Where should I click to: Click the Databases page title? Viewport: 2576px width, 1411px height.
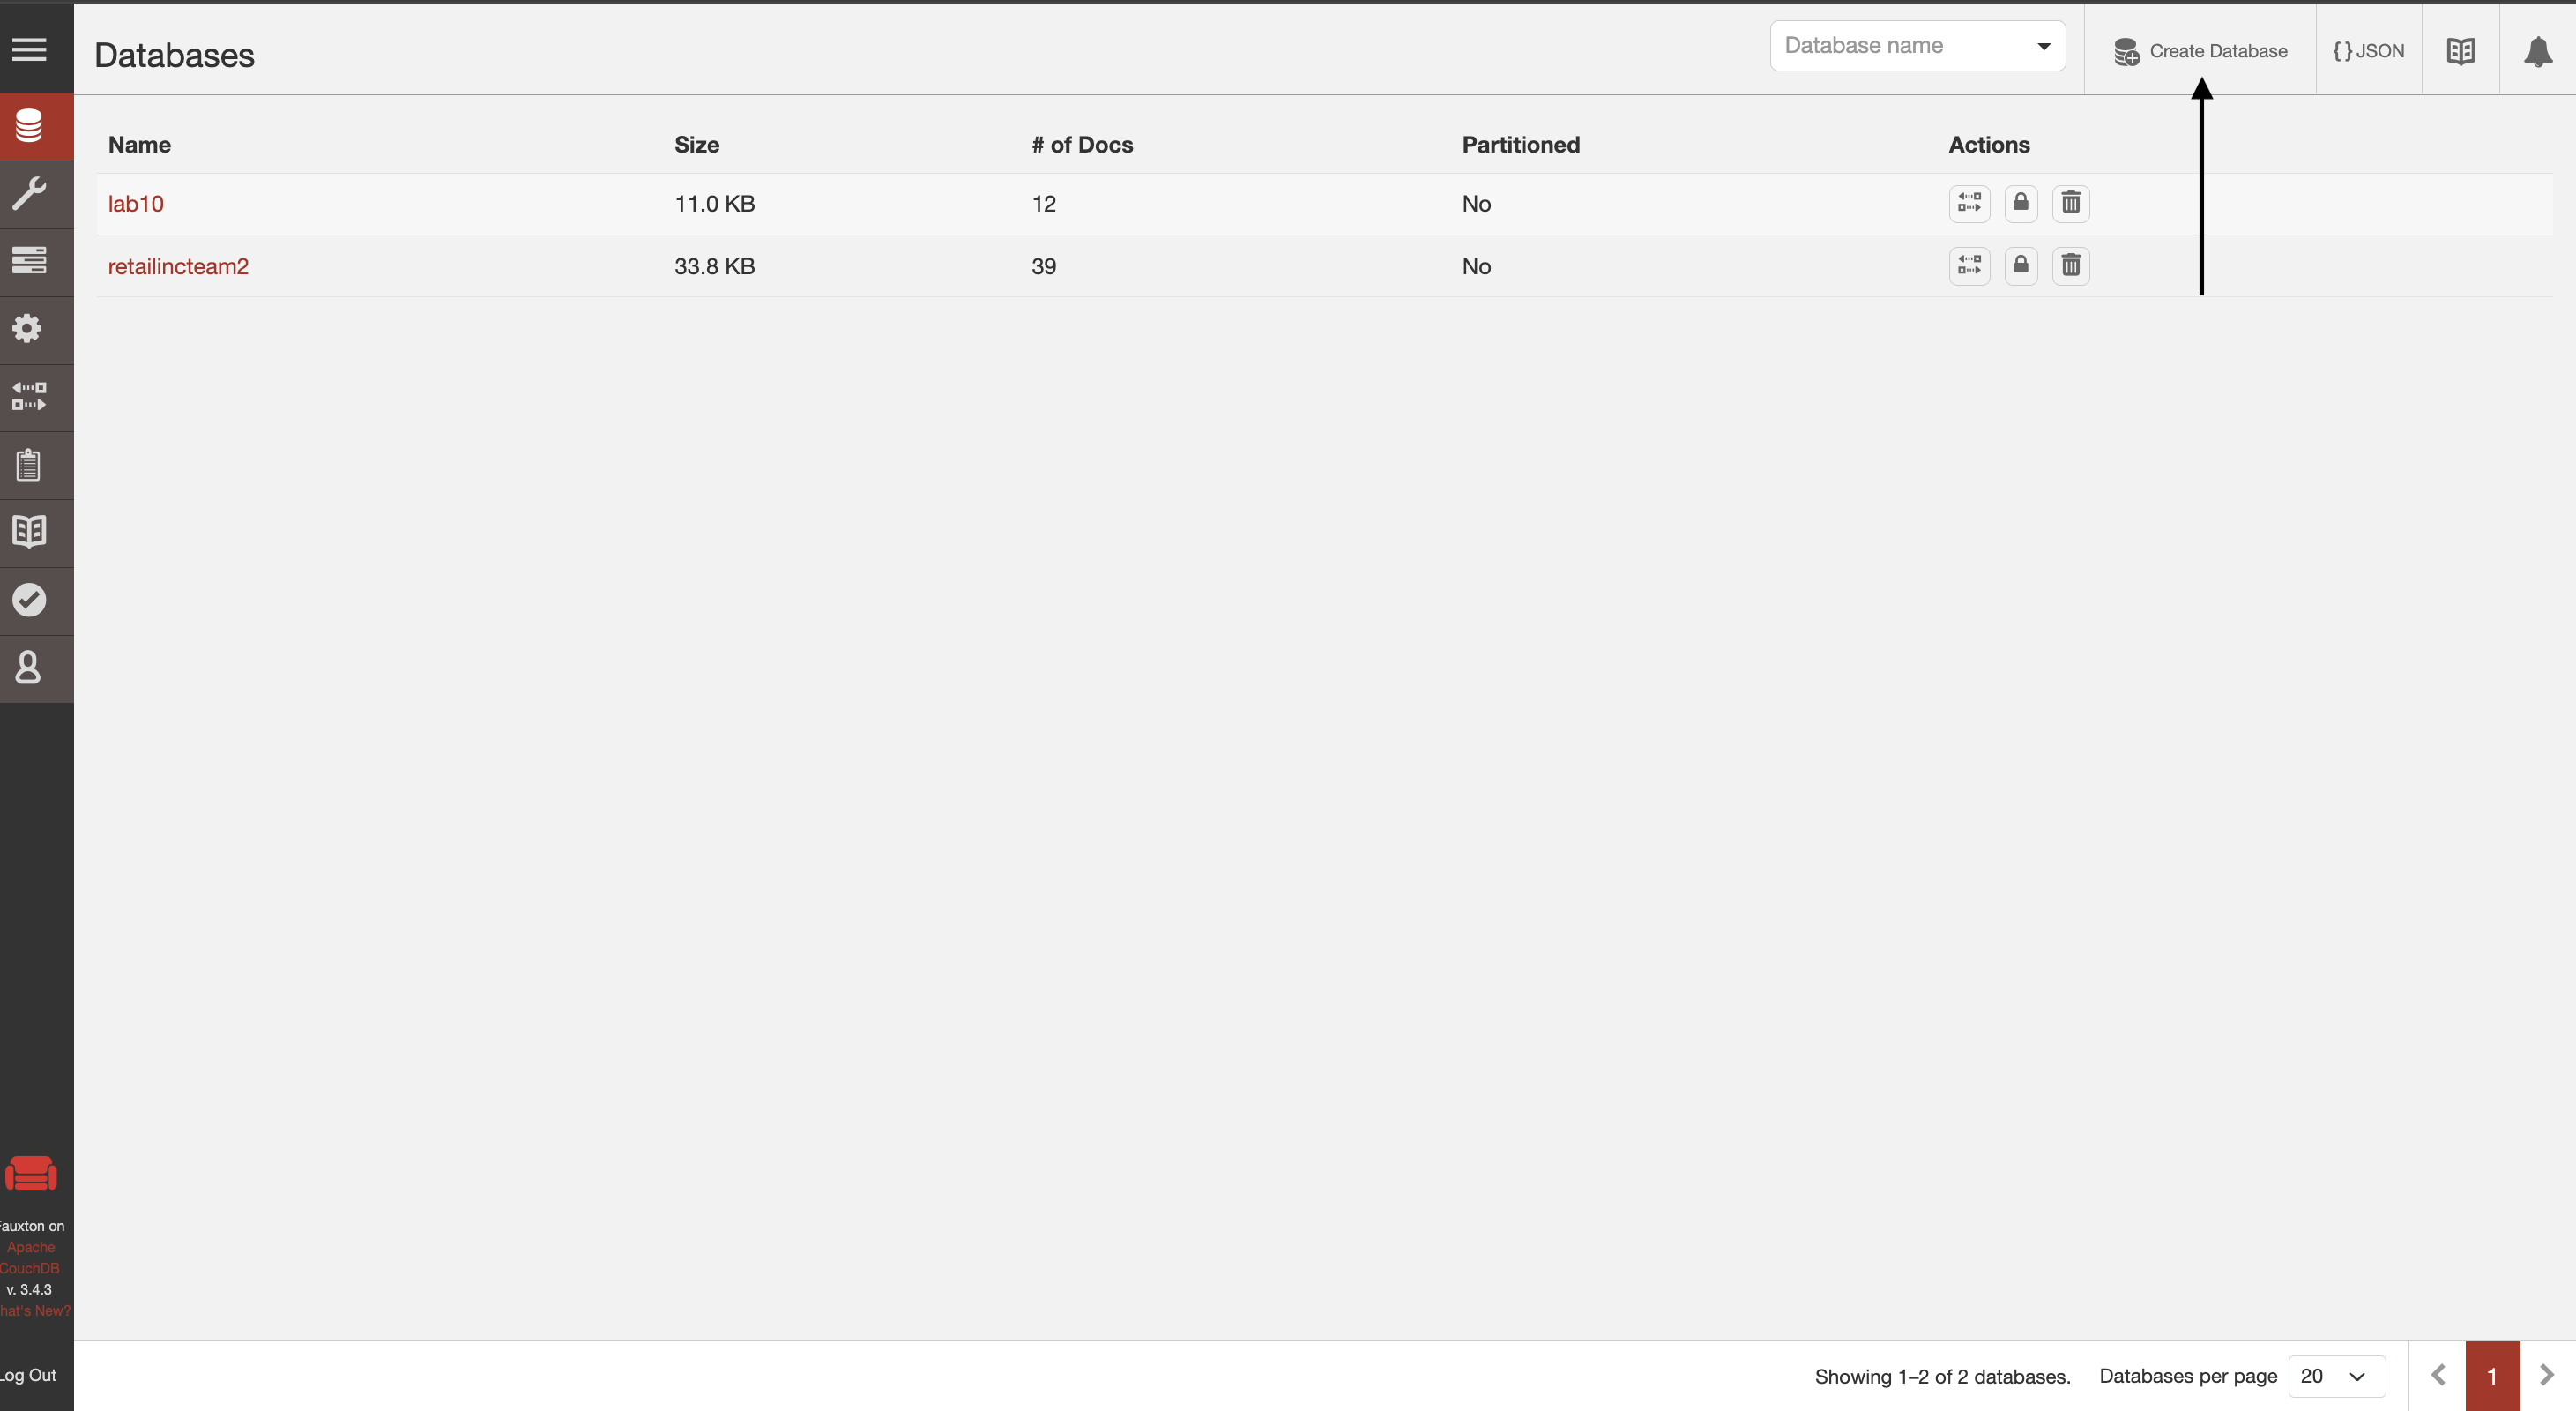click(174, 55)
